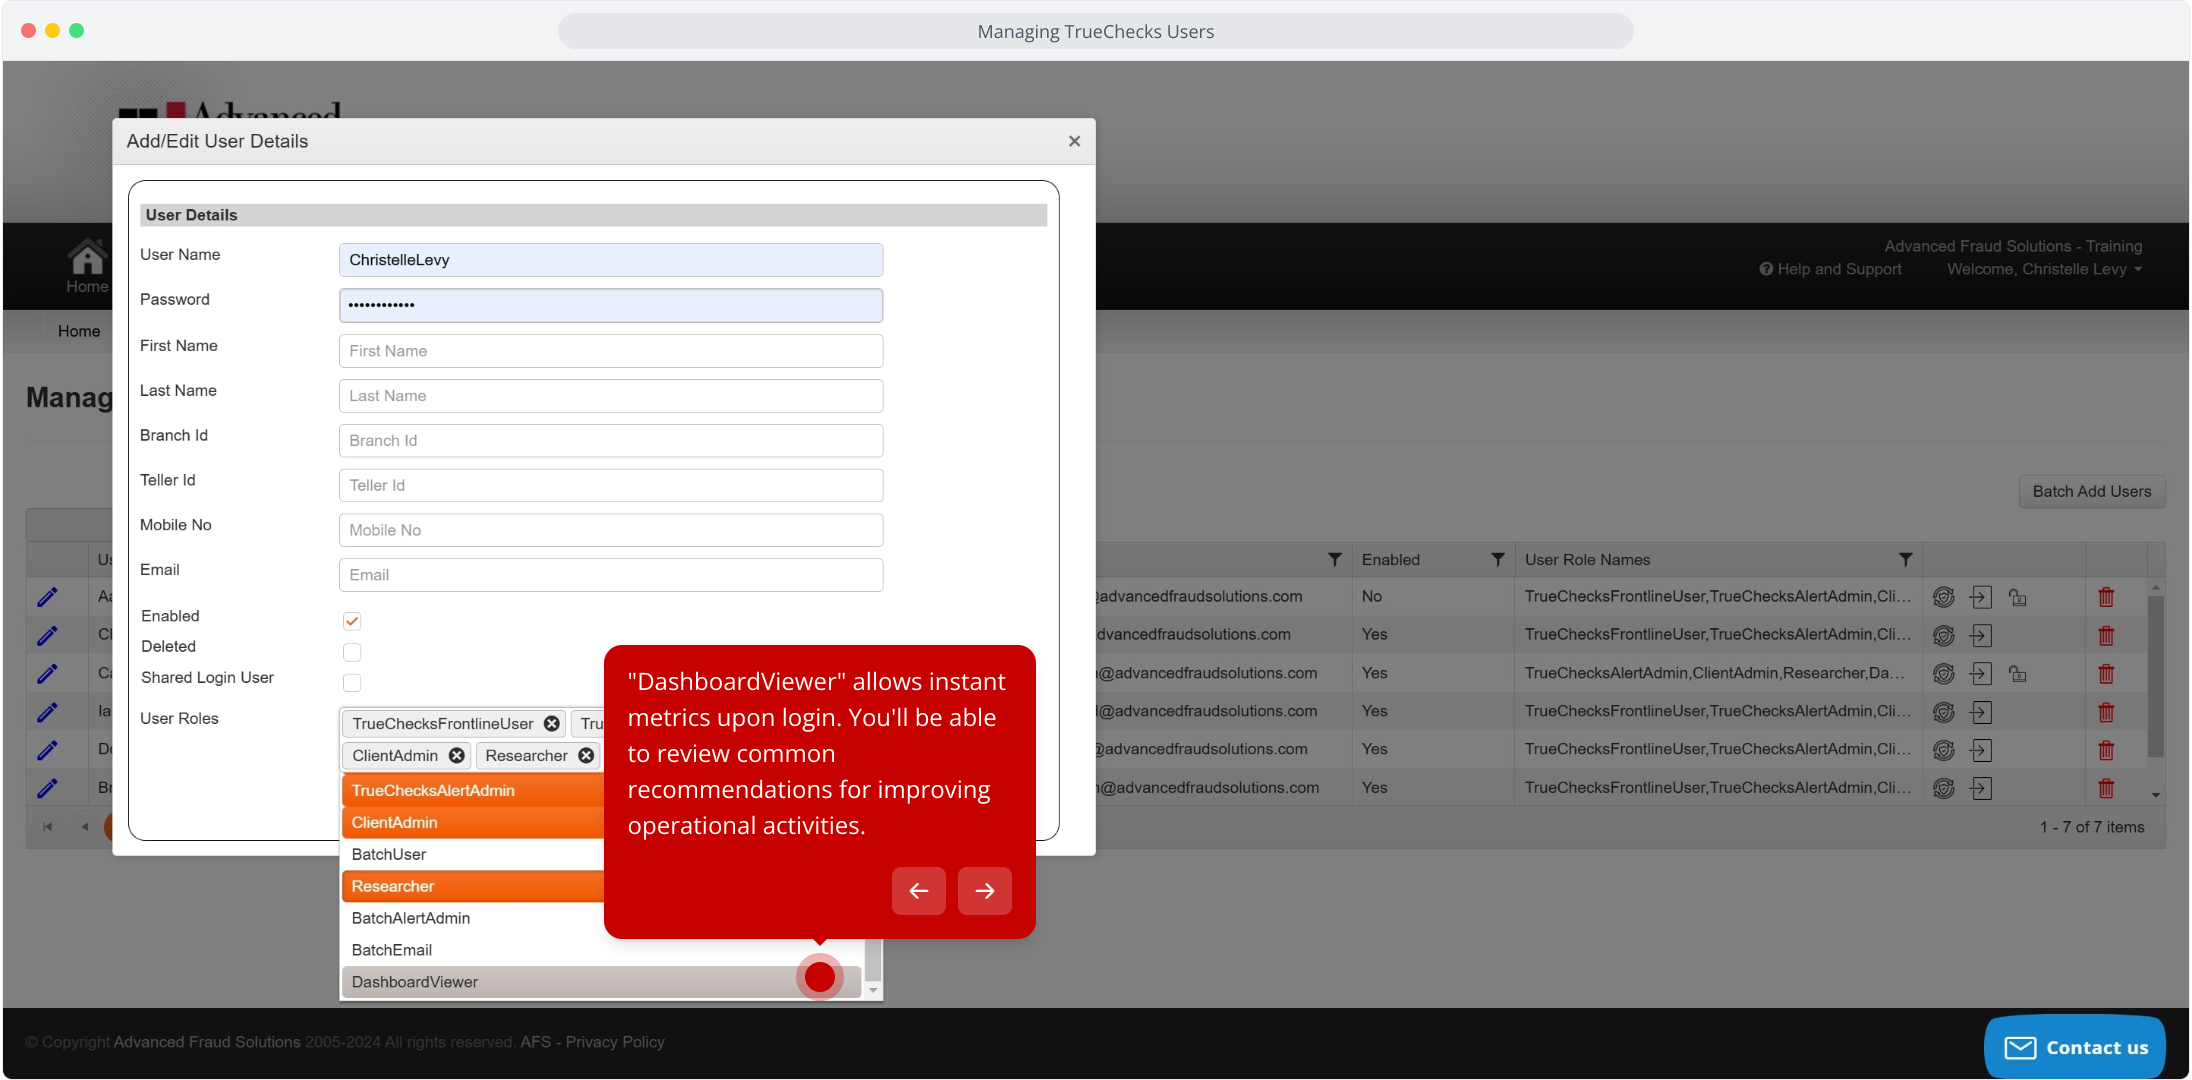Click into the First Name field
The image size is (2192, 1080).
(611, 351)
